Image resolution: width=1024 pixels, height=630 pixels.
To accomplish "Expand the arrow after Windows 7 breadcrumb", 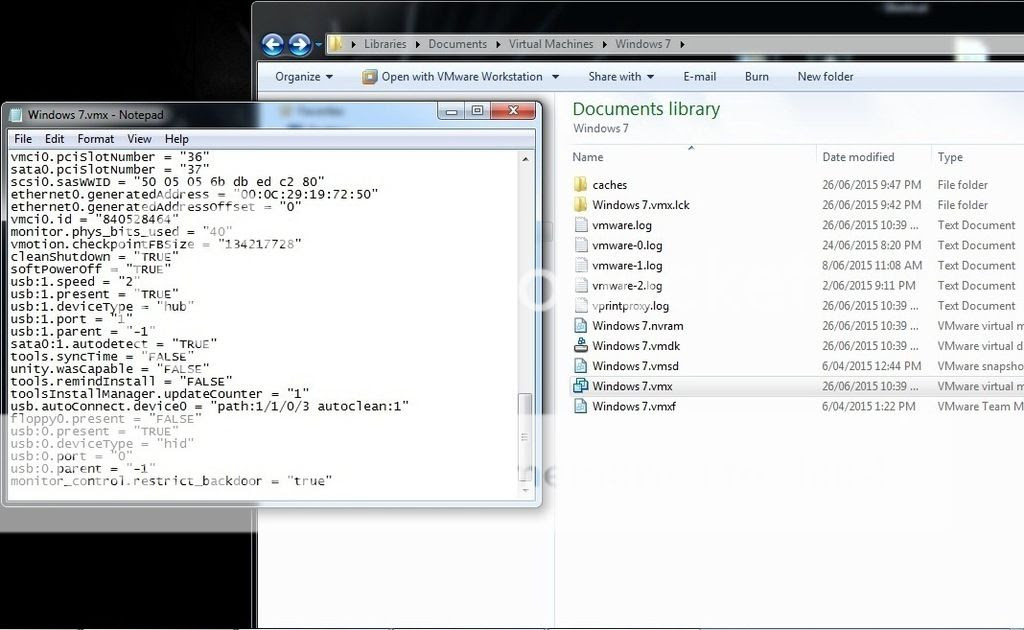I will [682, 44].
